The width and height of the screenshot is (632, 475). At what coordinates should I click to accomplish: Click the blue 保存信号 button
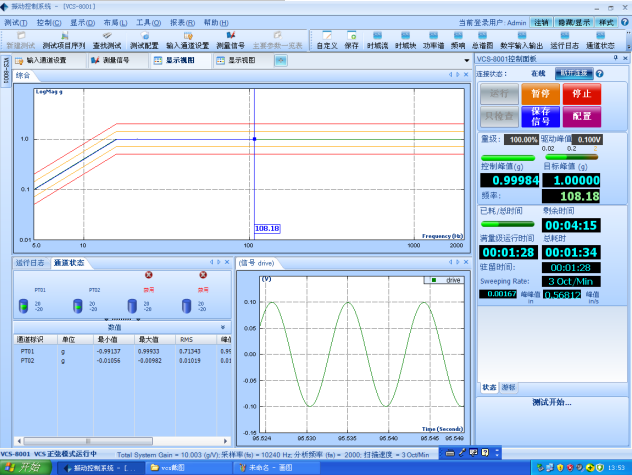pos(540,117)
